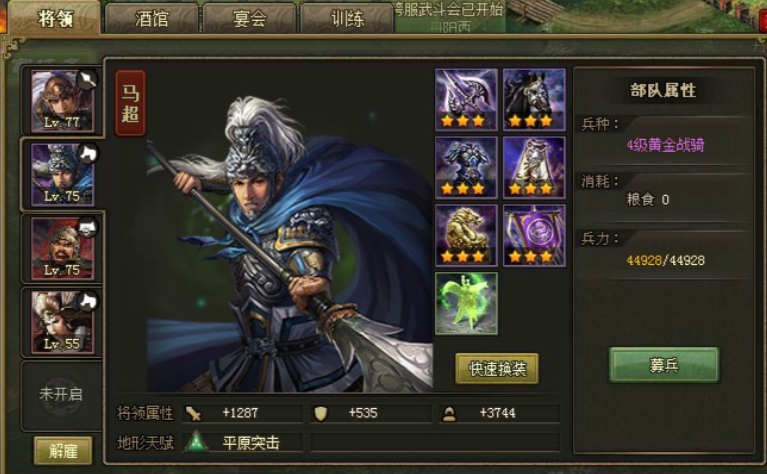Select the Lv.77 general portrait
The height and width of the screenshot is (474, 767).
tap(62, 101)
